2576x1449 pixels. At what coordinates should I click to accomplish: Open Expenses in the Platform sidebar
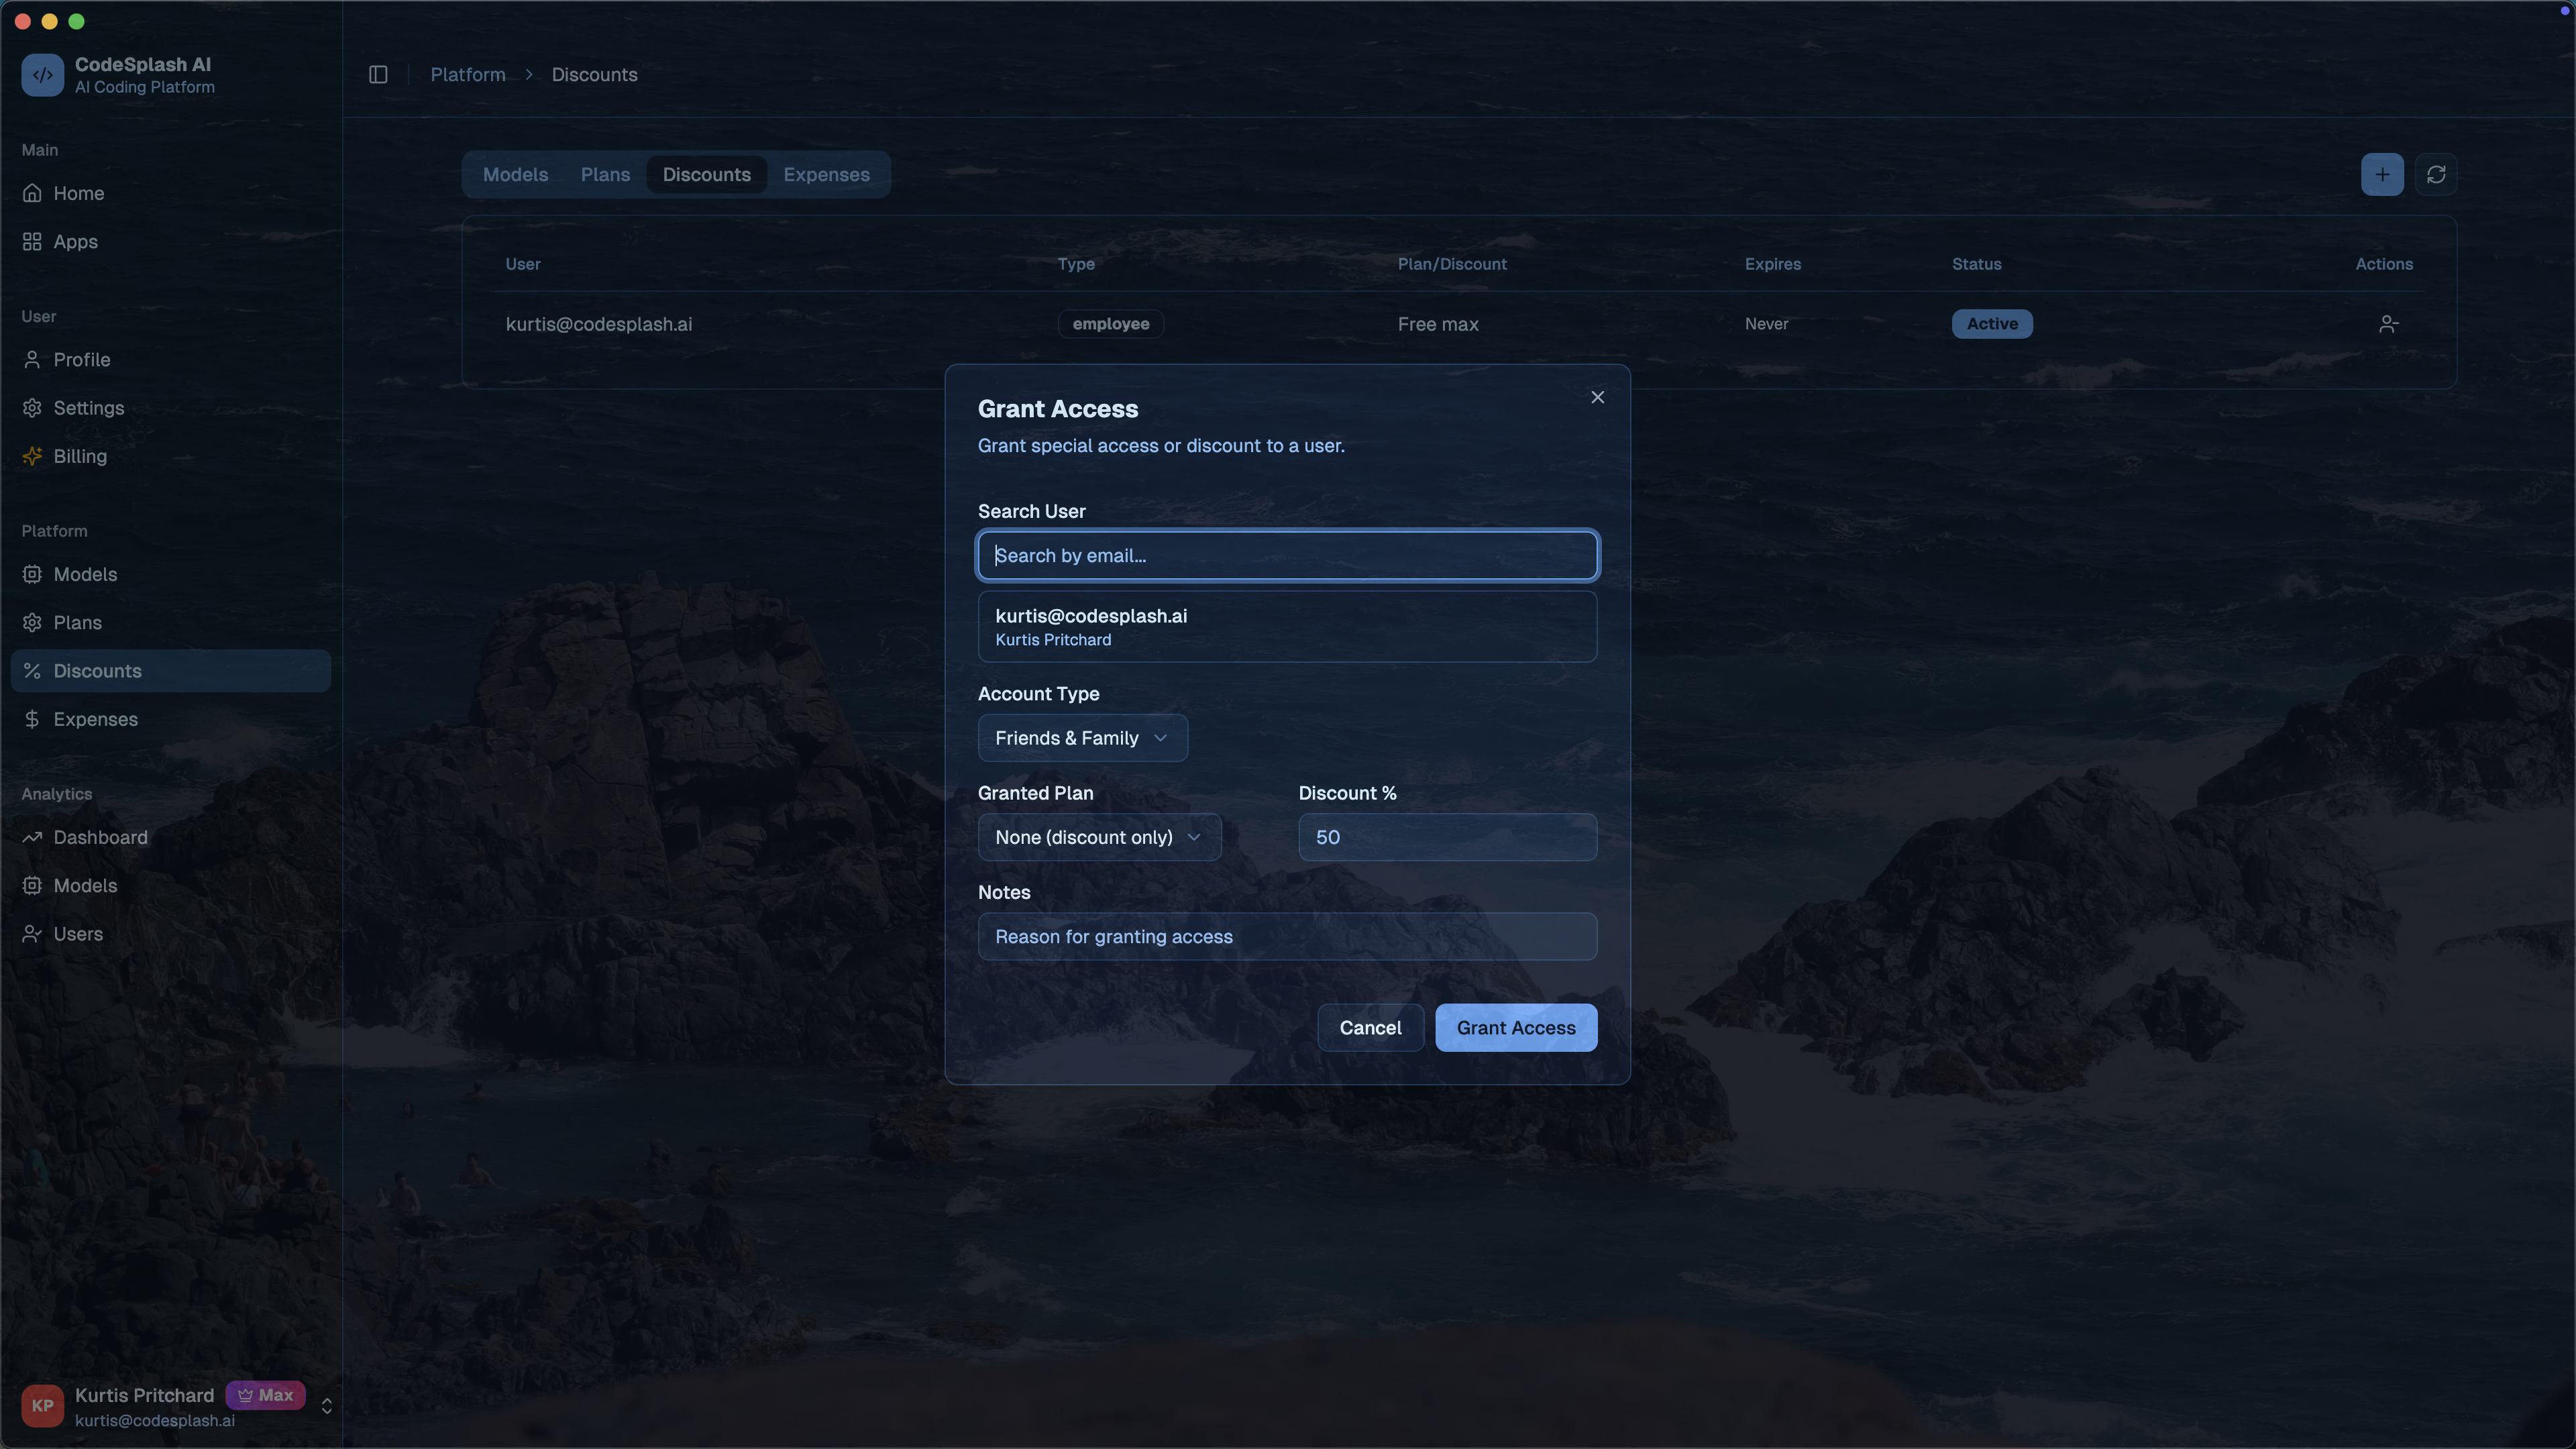pyautogui.click(x=95, y=719)
